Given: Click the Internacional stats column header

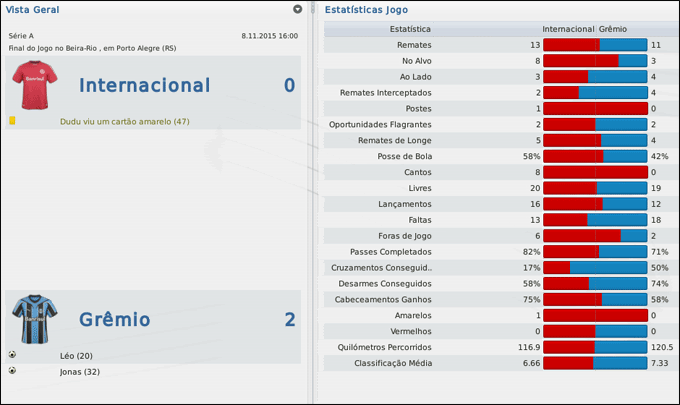Looking at the screenshot, I should [x=568, y=29].
